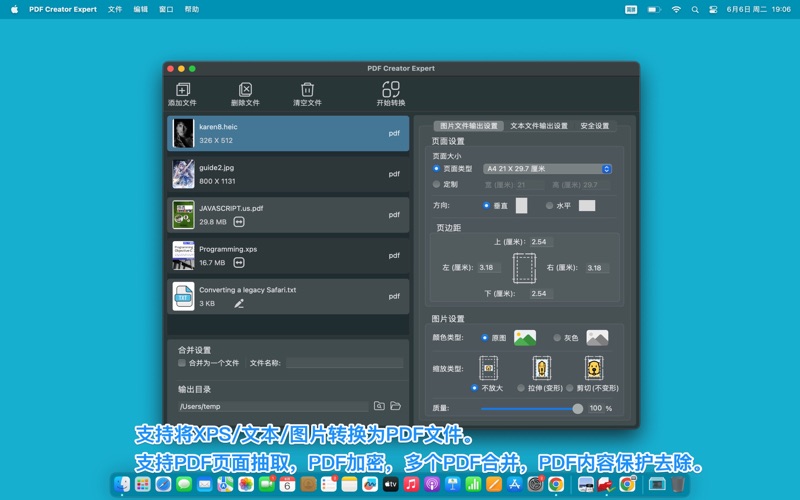Select the Programming.xps file name
The height and width of the screenshot is (500, 800).
(228, 249)
